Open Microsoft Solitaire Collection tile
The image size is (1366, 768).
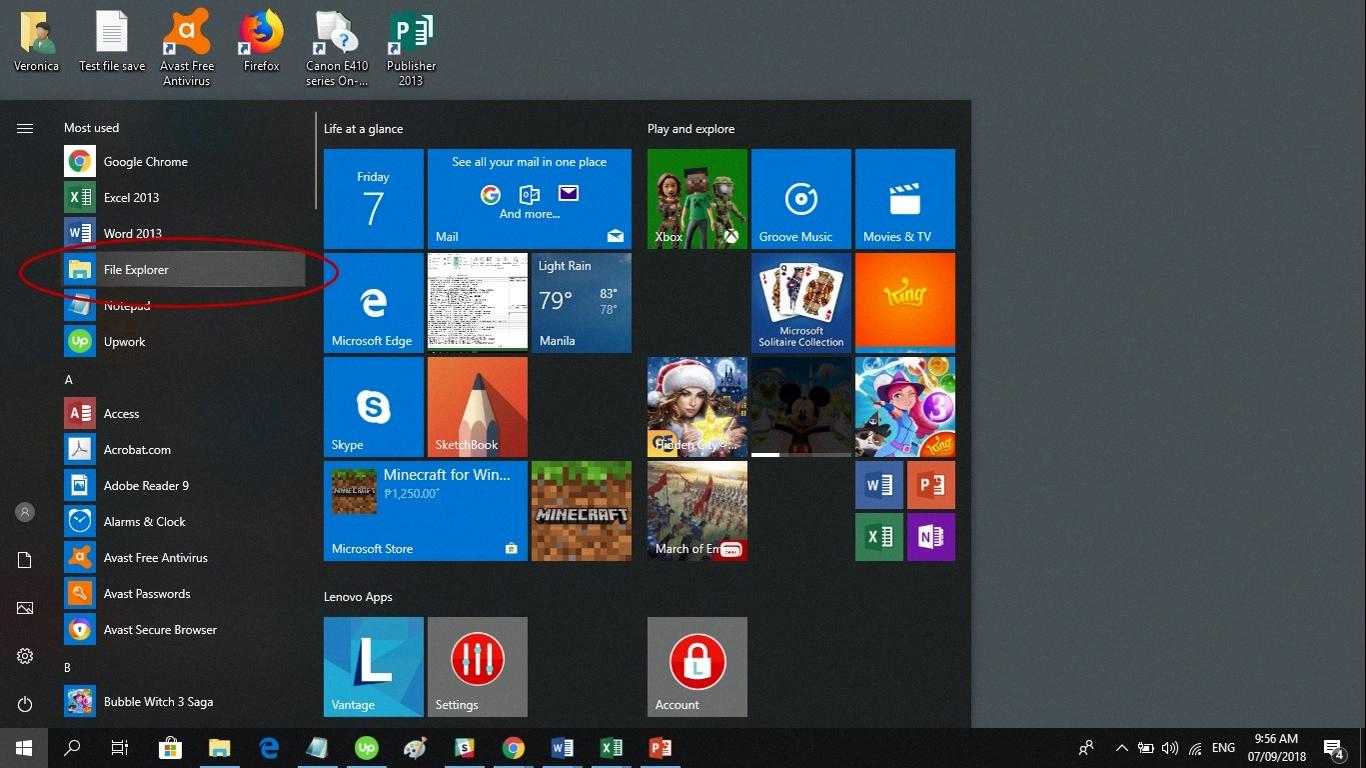tap(801, 303)
